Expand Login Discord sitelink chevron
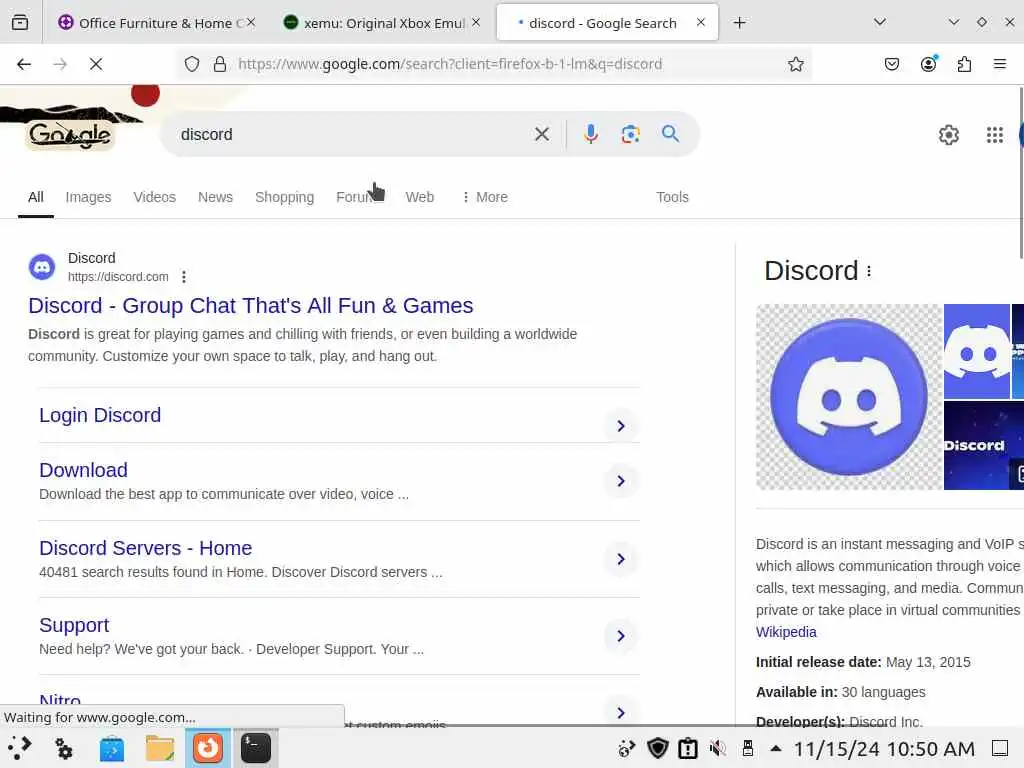1024x768 pixels. point(620,426)
